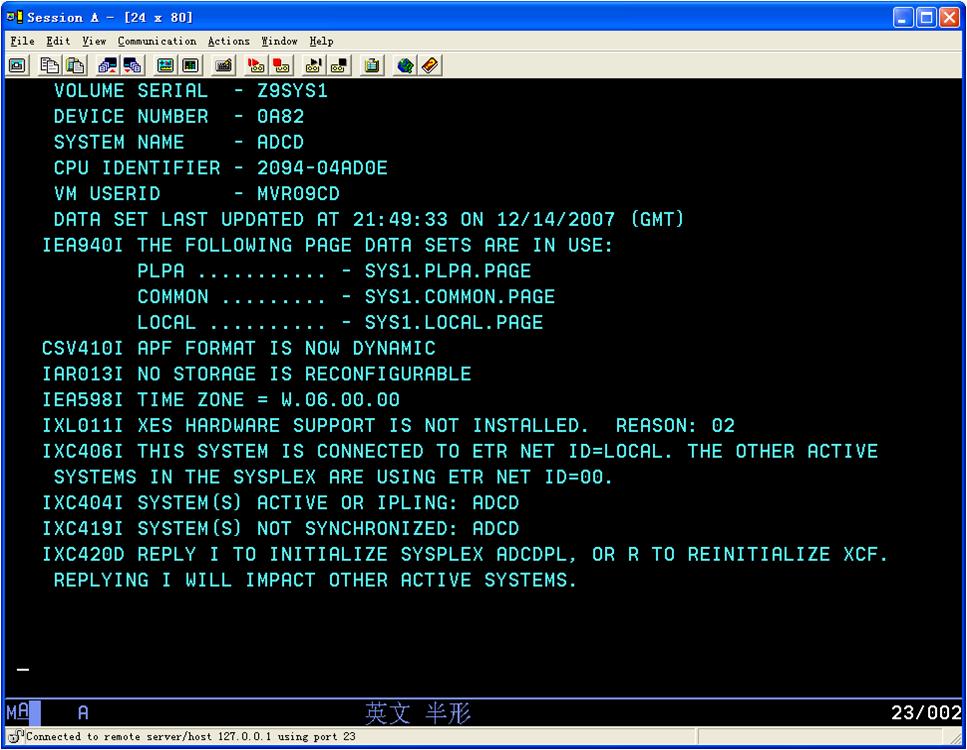The width and height of the screenshot is (967, 750).
Task: Start recording a macro with the red play icon
Action: point(255,65)
